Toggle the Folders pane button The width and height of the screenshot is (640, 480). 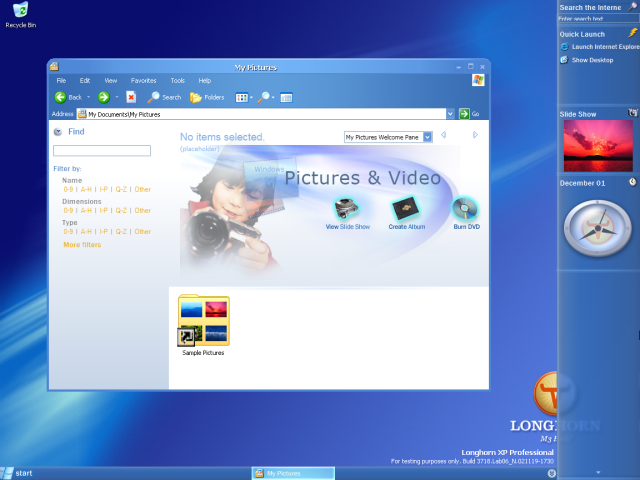pyautogui.click(x=207, y=97)
